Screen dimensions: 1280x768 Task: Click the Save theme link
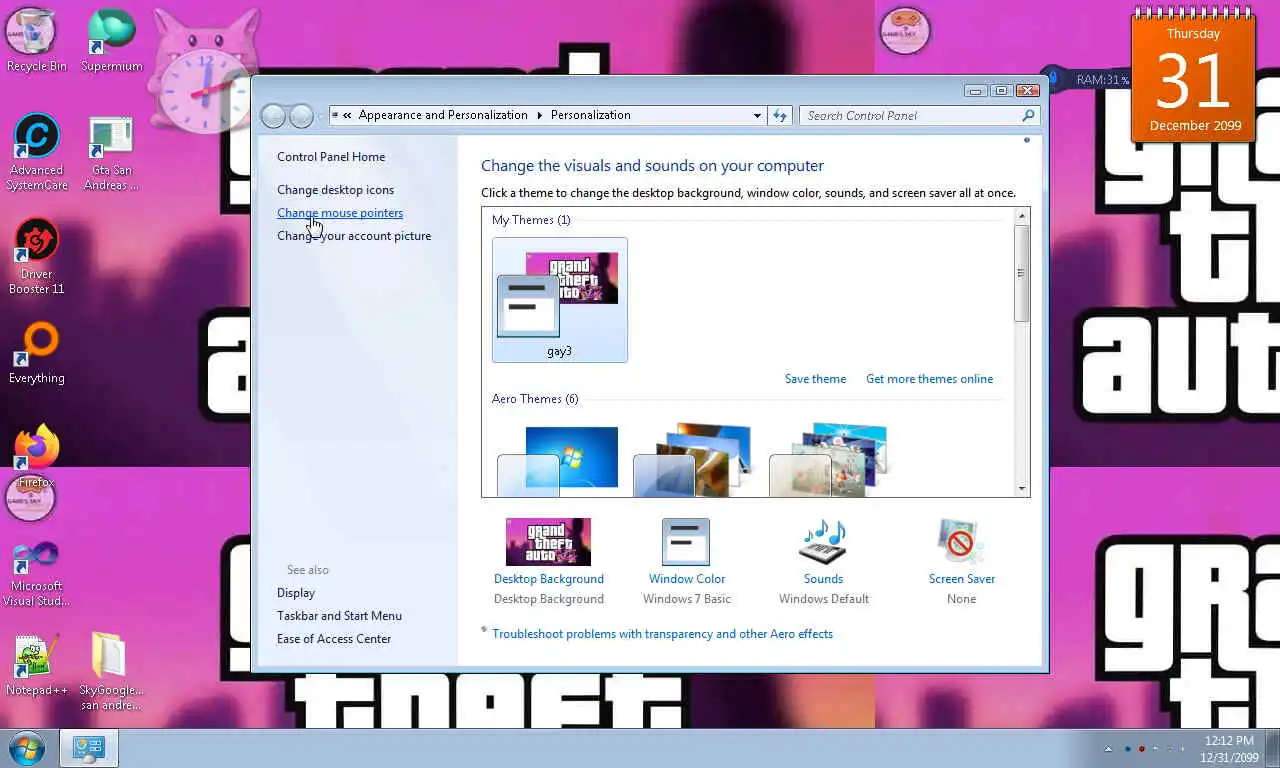pos(815,379)
